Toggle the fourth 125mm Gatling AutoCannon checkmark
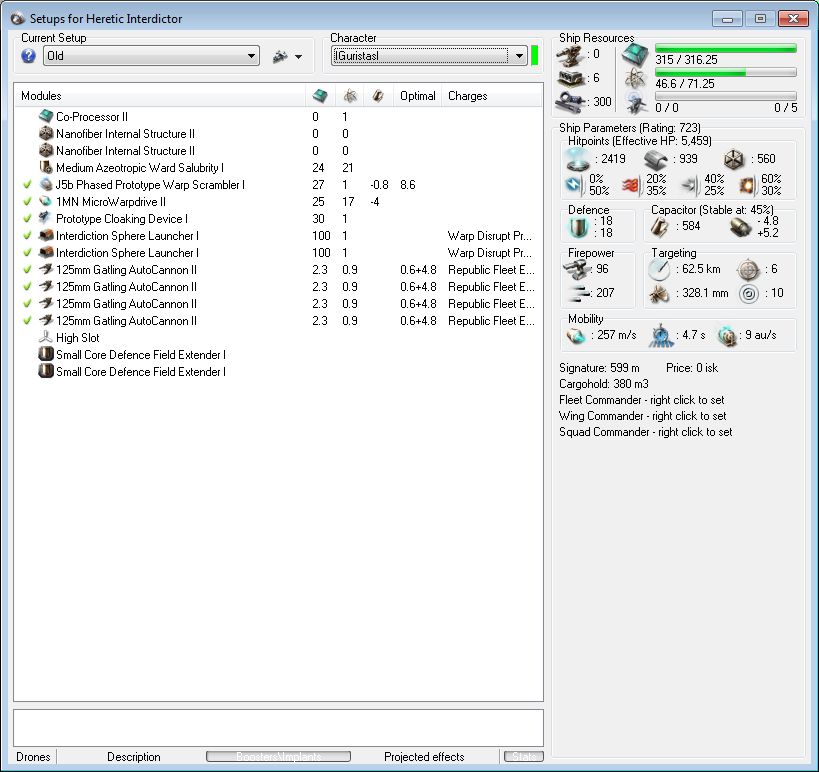The width and height of the screenshot is (819, 772). coord(27,320)
